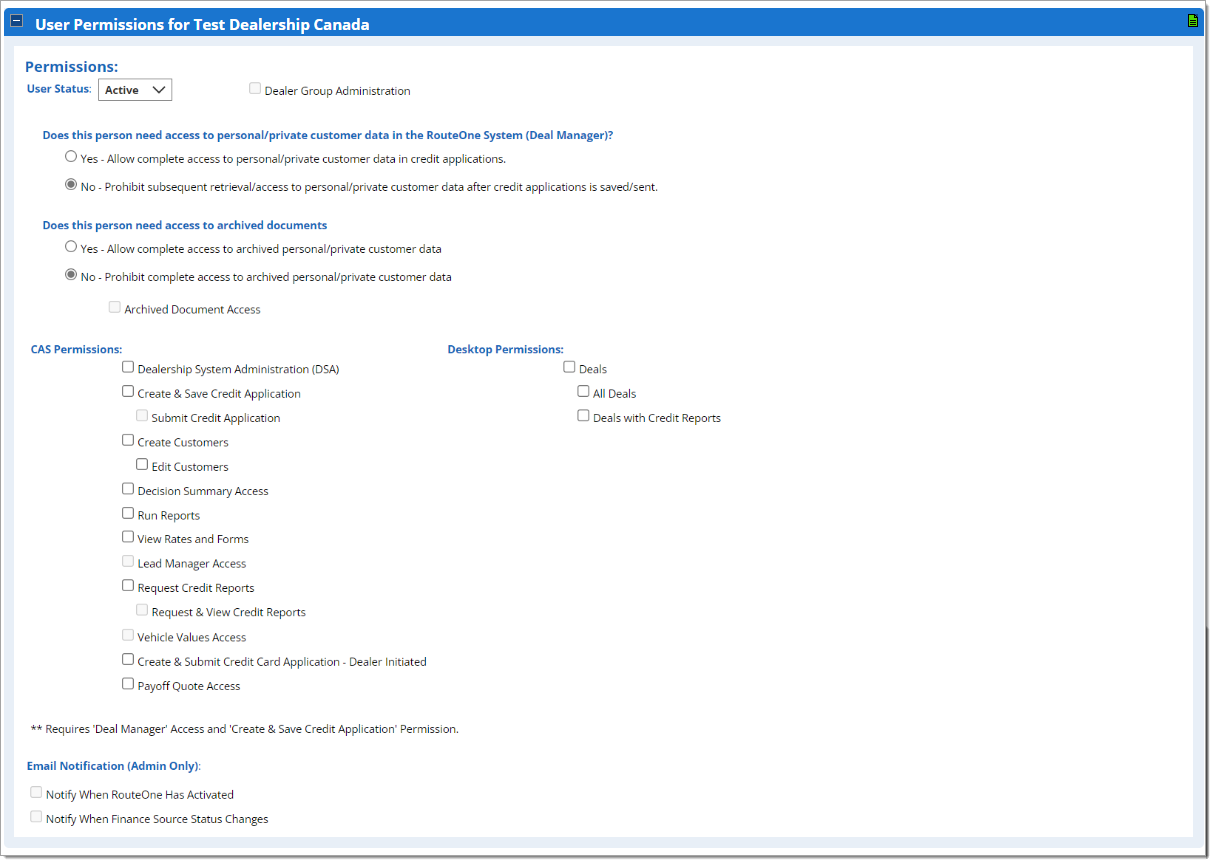Toggle Archived Document Access checkbox
The width and height of the screenshot is (1213, 863).
(x=115, y=308)
